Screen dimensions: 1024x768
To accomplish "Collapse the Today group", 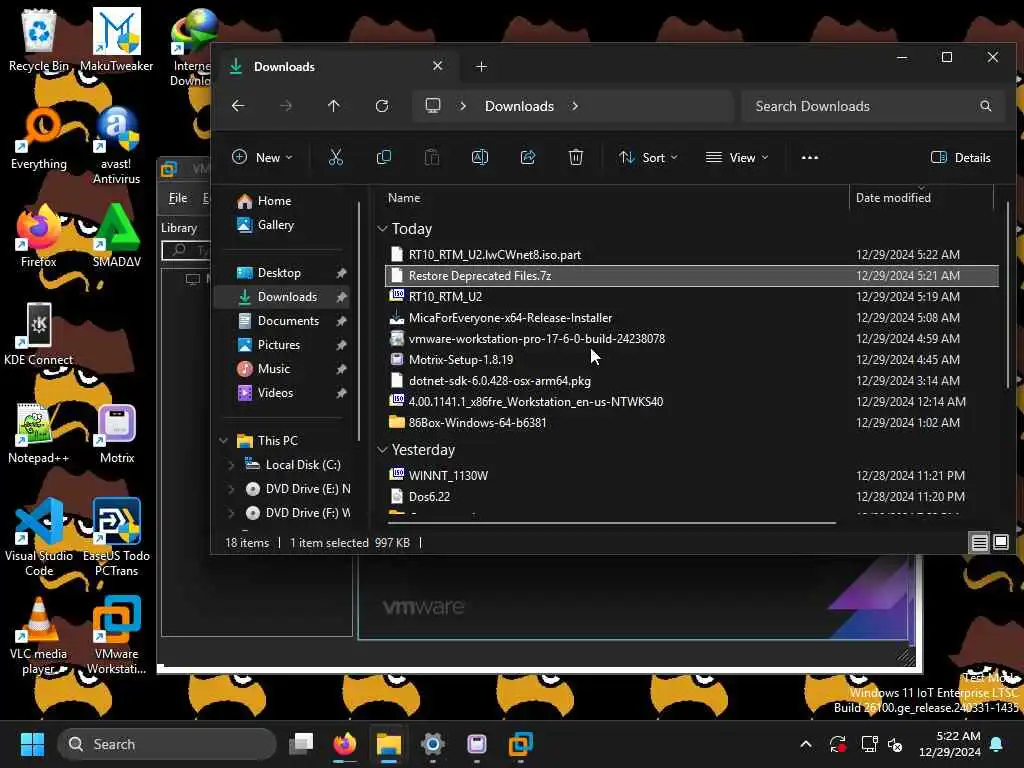I will 382,229.
